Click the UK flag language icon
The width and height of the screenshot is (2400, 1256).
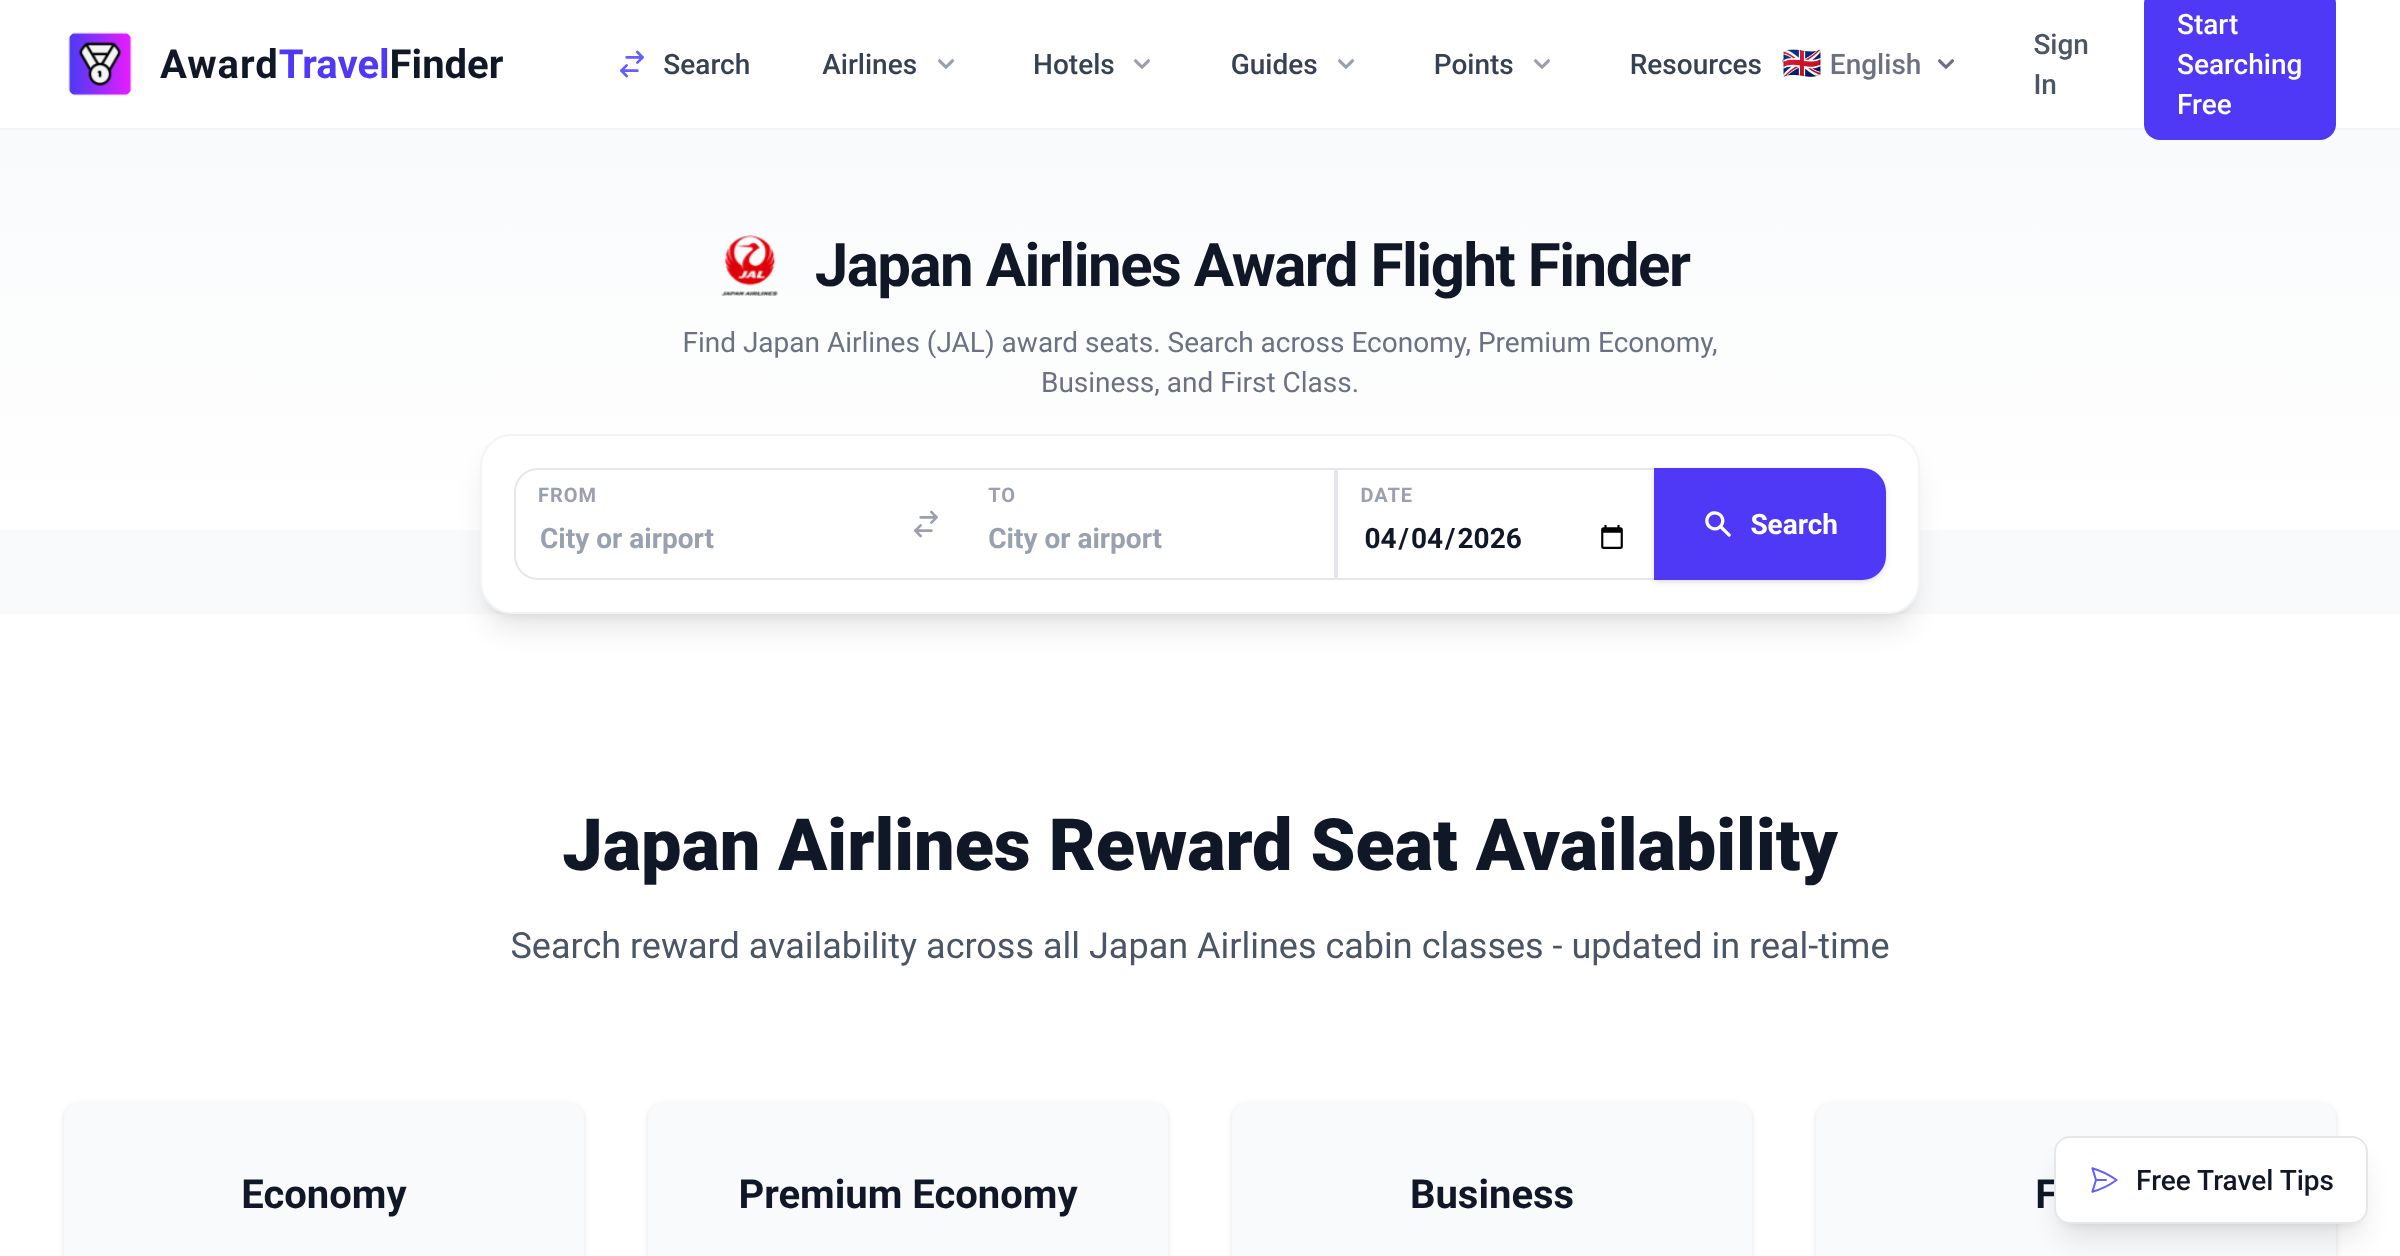tap(1801, 64)
